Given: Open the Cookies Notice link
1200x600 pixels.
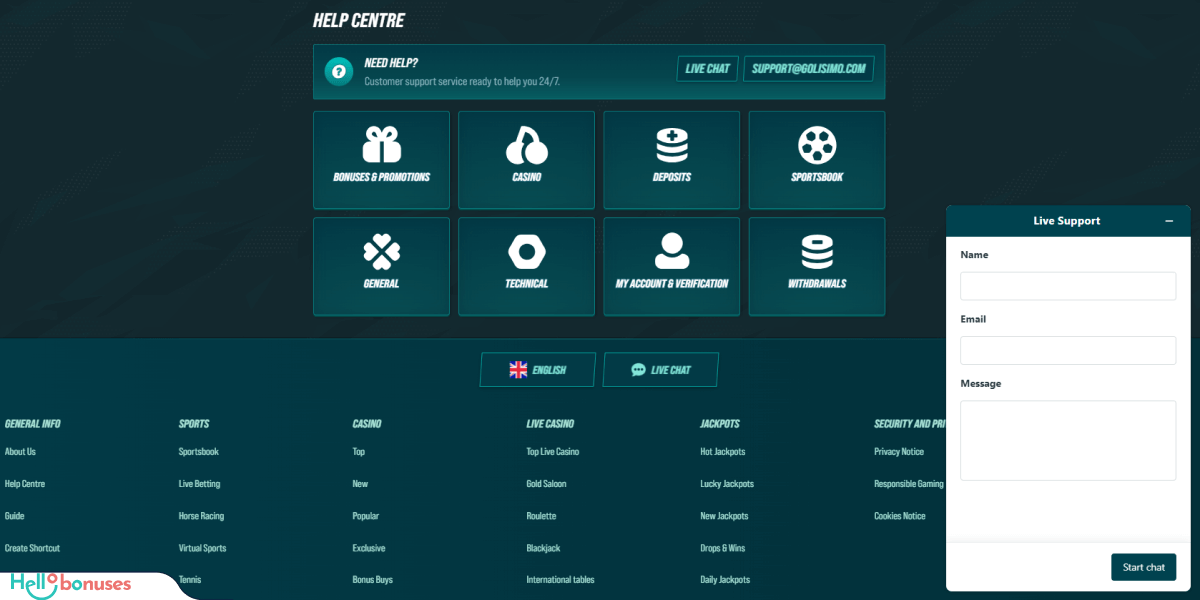Looking at the screenshot, I should pyautogui.click(x=900, y=516).
